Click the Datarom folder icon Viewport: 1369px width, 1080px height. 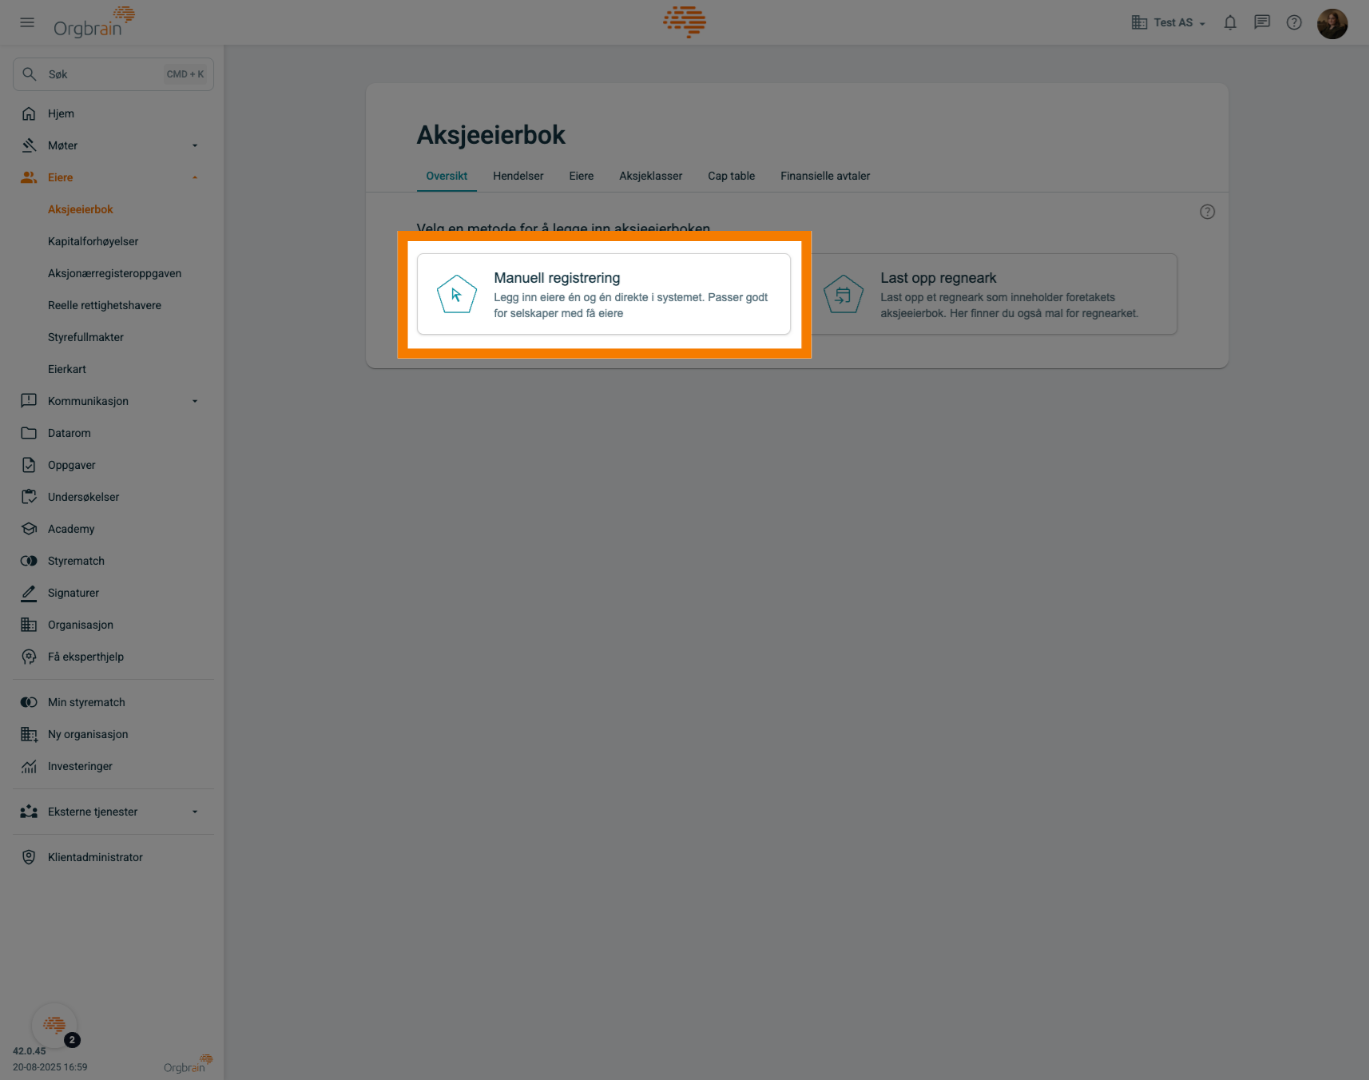(x=29, y=433)
